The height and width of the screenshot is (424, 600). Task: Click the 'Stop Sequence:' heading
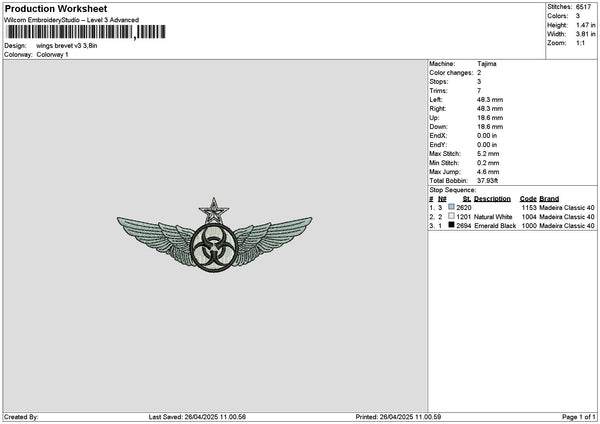[x=453, y=190]
